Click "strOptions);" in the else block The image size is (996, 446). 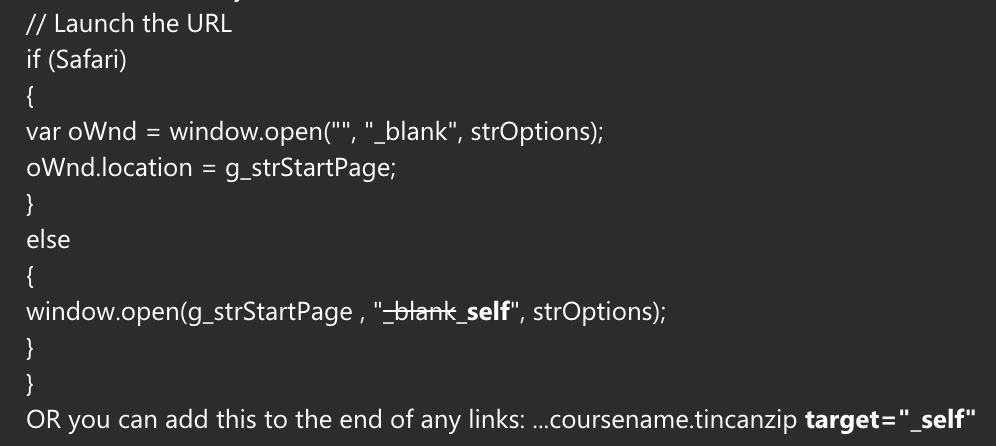click(x=599, y=312)
